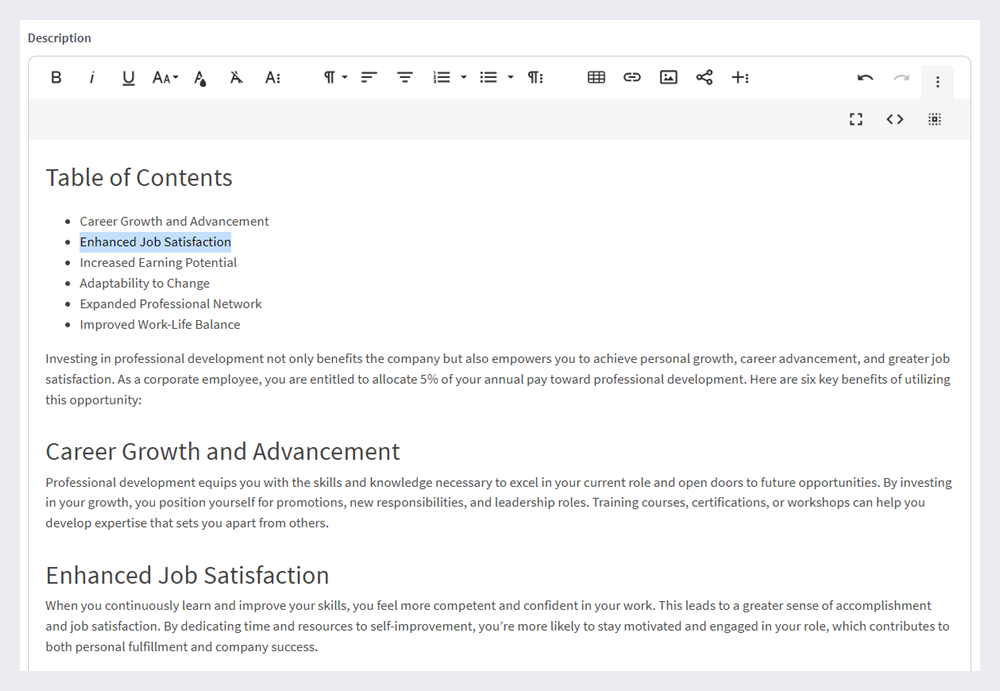Open paragraph format dropdown
The width and height of the screenshot is (1000, 691).
click(x=335, y=77)
